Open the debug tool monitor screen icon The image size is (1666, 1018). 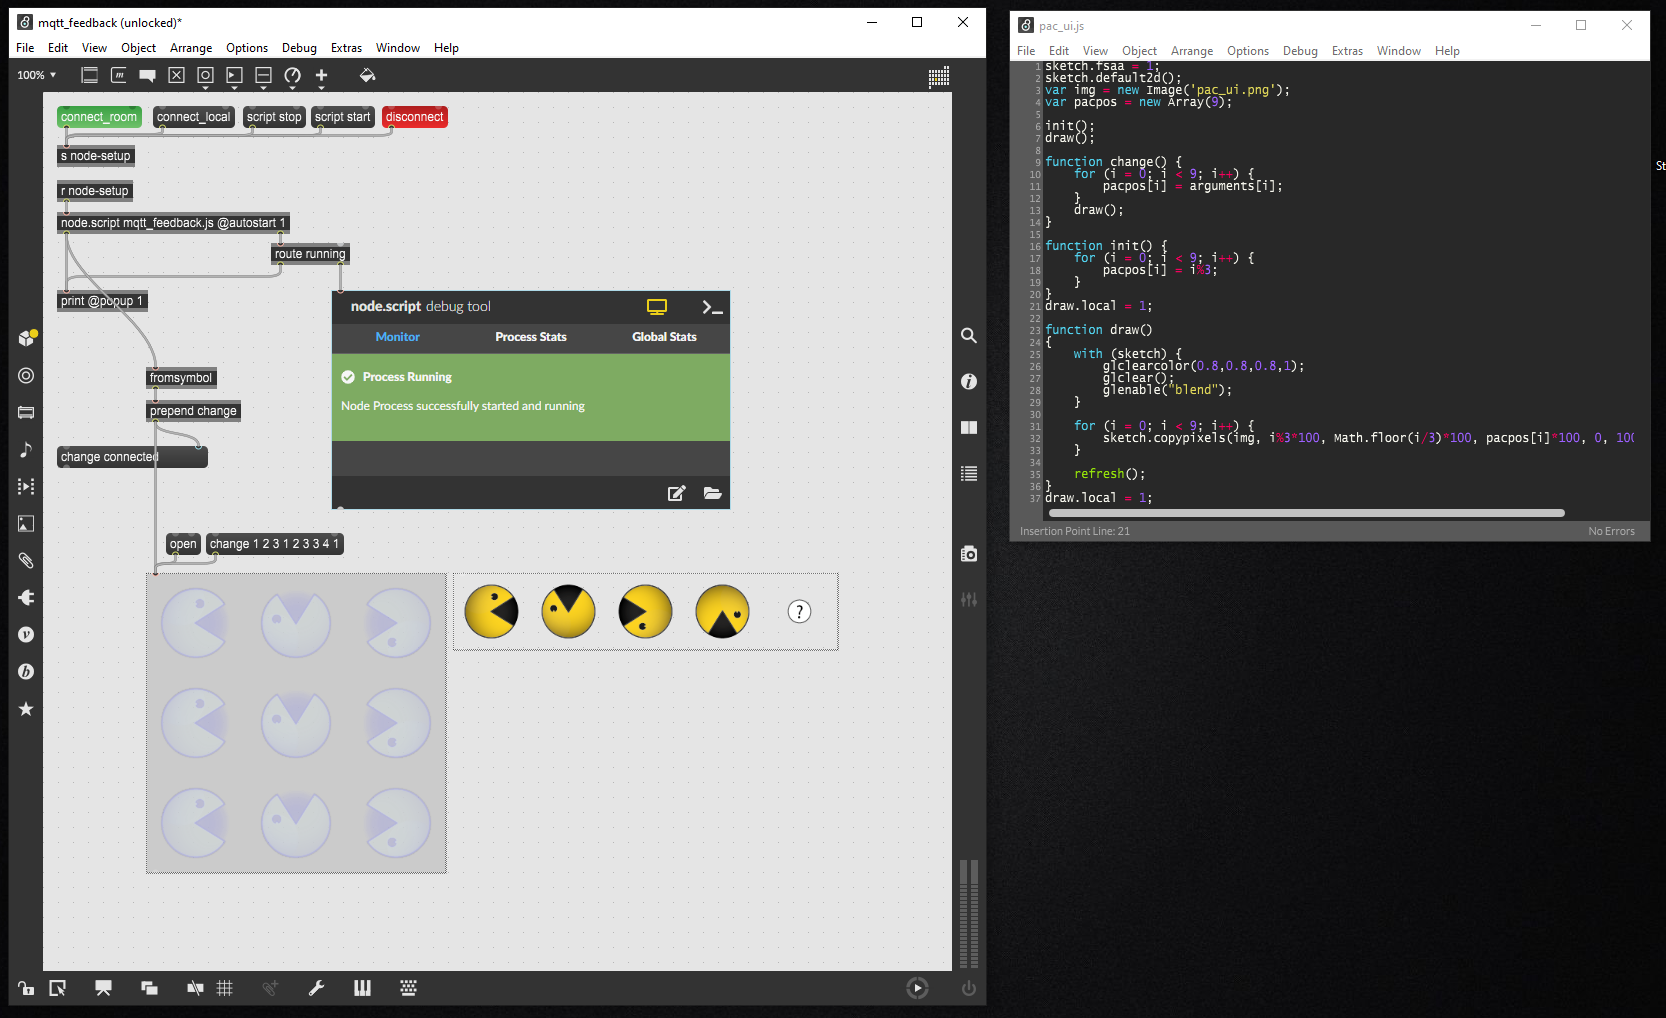657,307
